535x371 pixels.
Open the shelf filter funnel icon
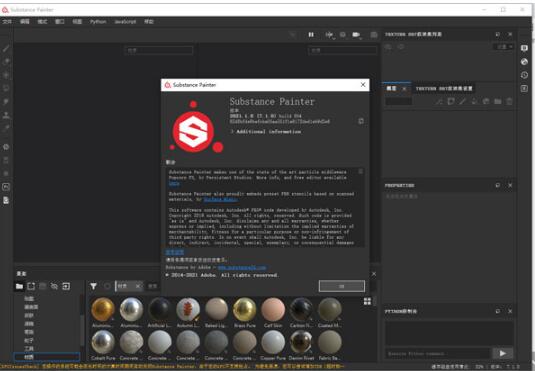(93, 286)
